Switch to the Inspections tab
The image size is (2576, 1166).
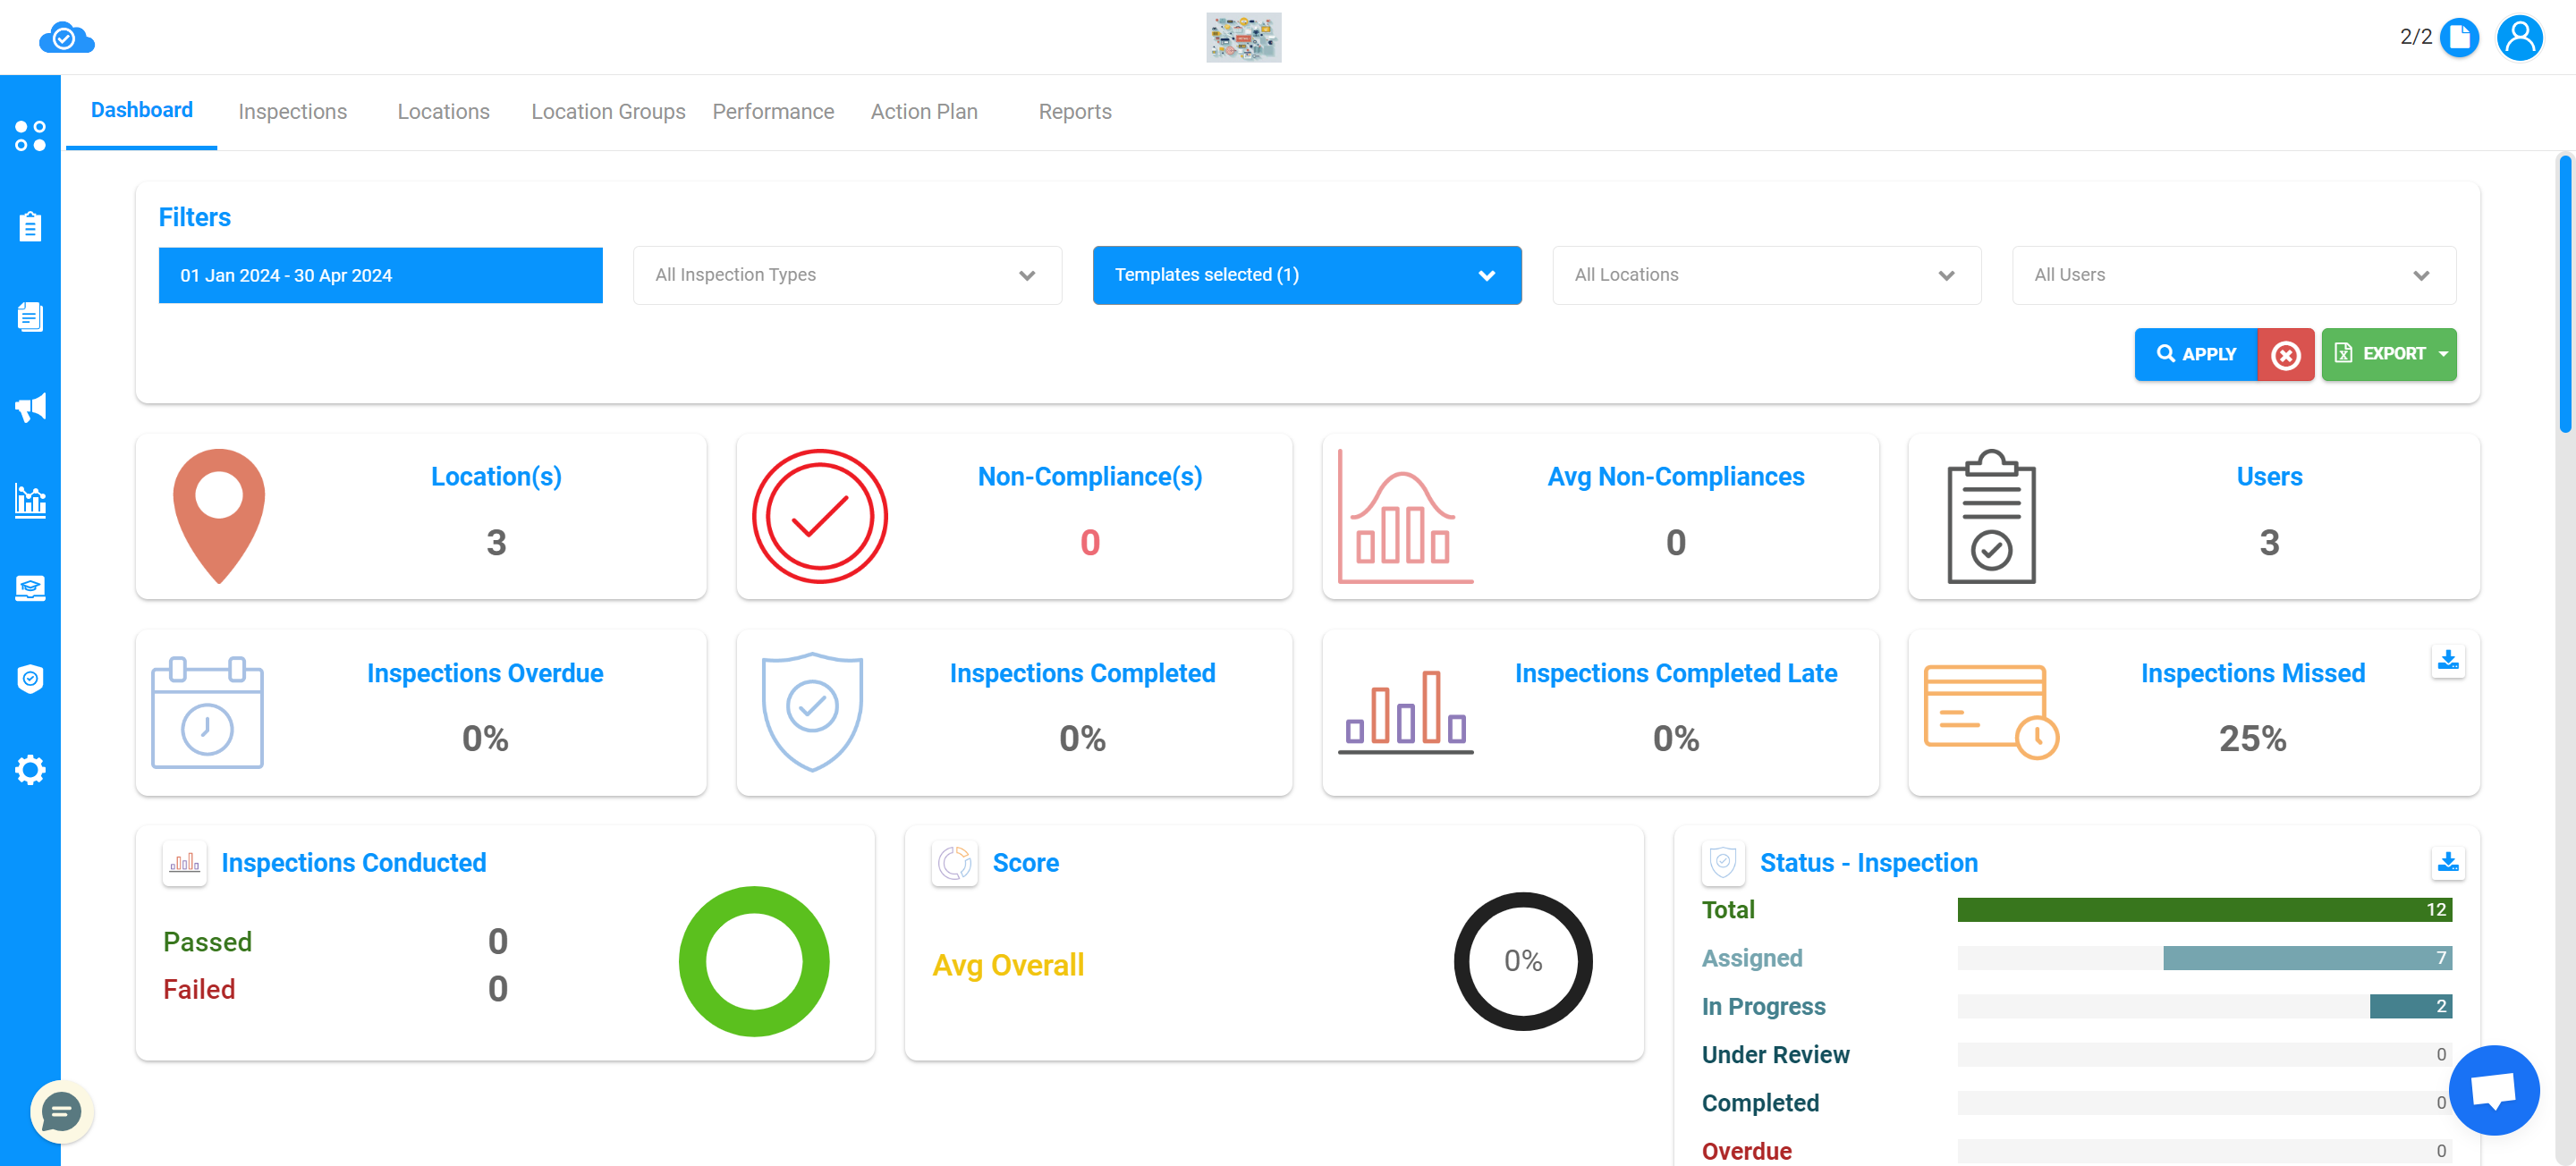click(292, 112)
